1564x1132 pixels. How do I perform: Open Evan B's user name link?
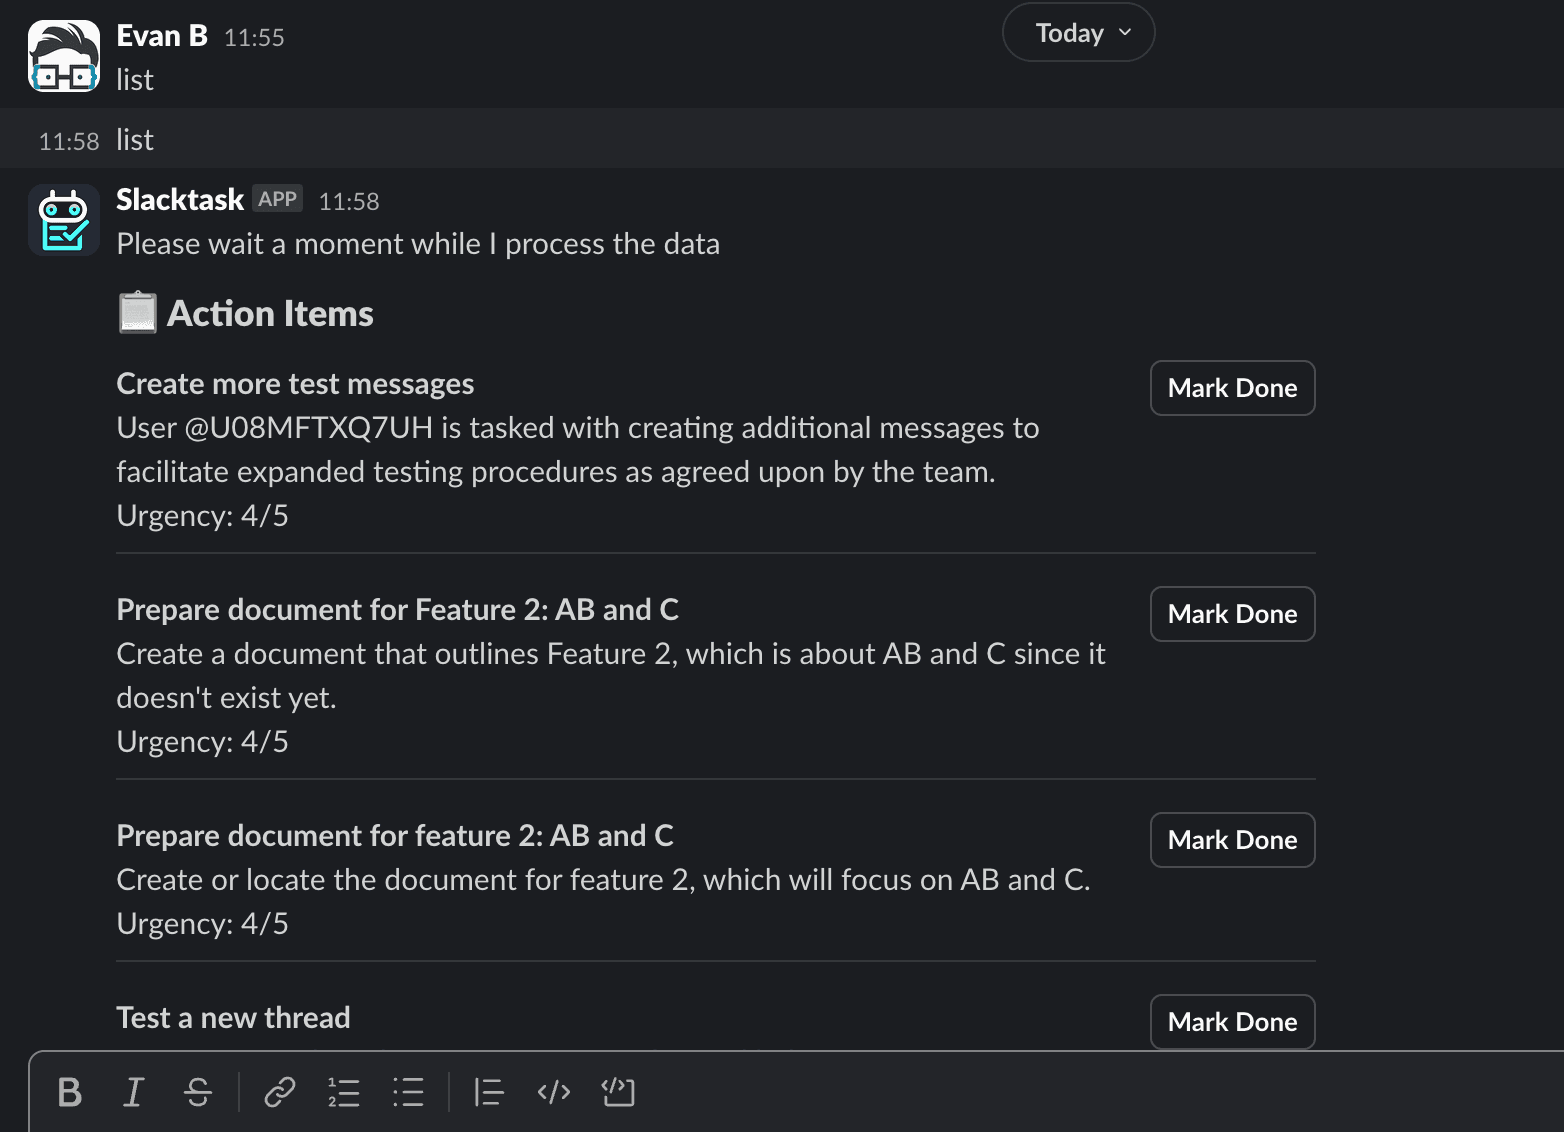coord(162,36)
